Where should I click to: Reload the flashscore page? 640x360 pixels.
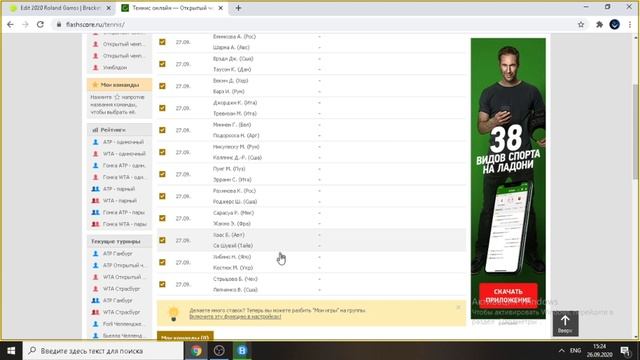tap(40, 24)
